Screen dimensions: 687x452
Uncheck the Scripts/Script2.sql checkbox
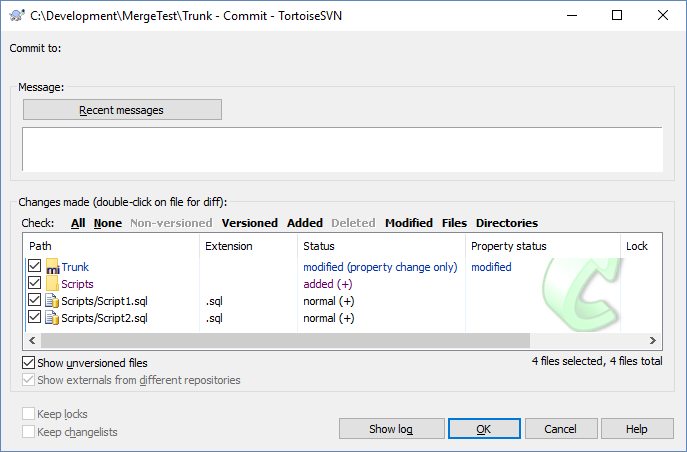click(35, 318)
